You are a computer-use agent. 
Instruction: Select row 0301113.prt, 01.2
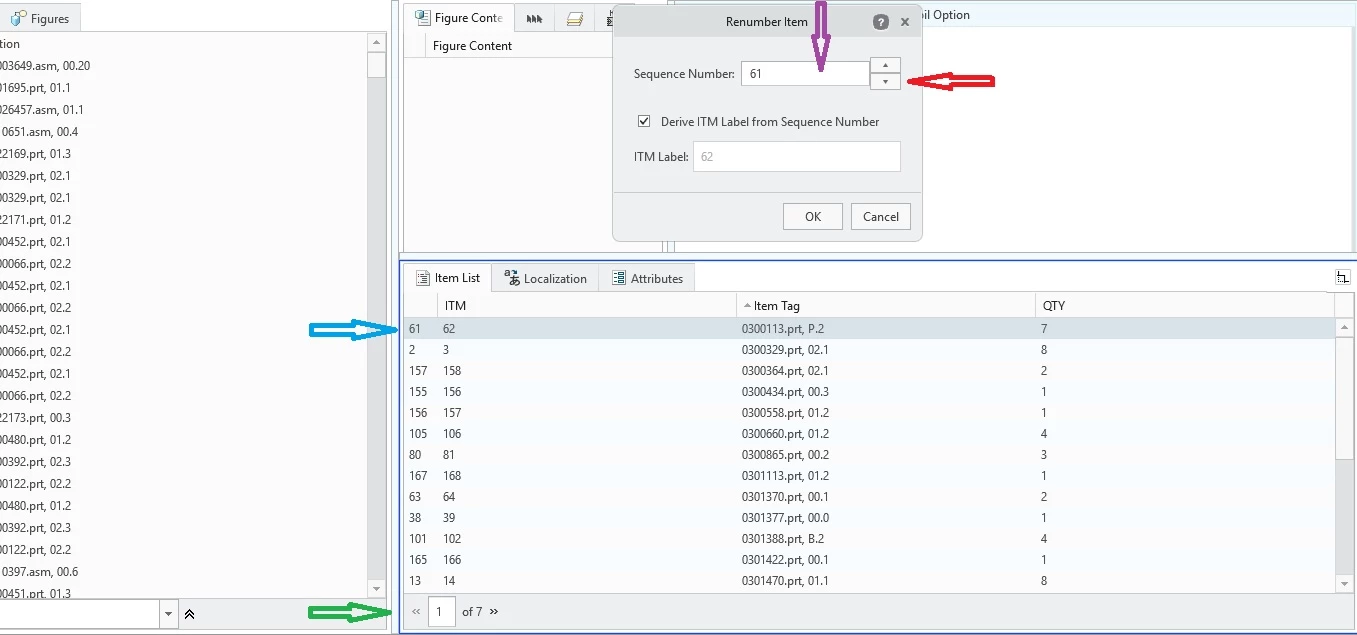(x=868, y=476)
